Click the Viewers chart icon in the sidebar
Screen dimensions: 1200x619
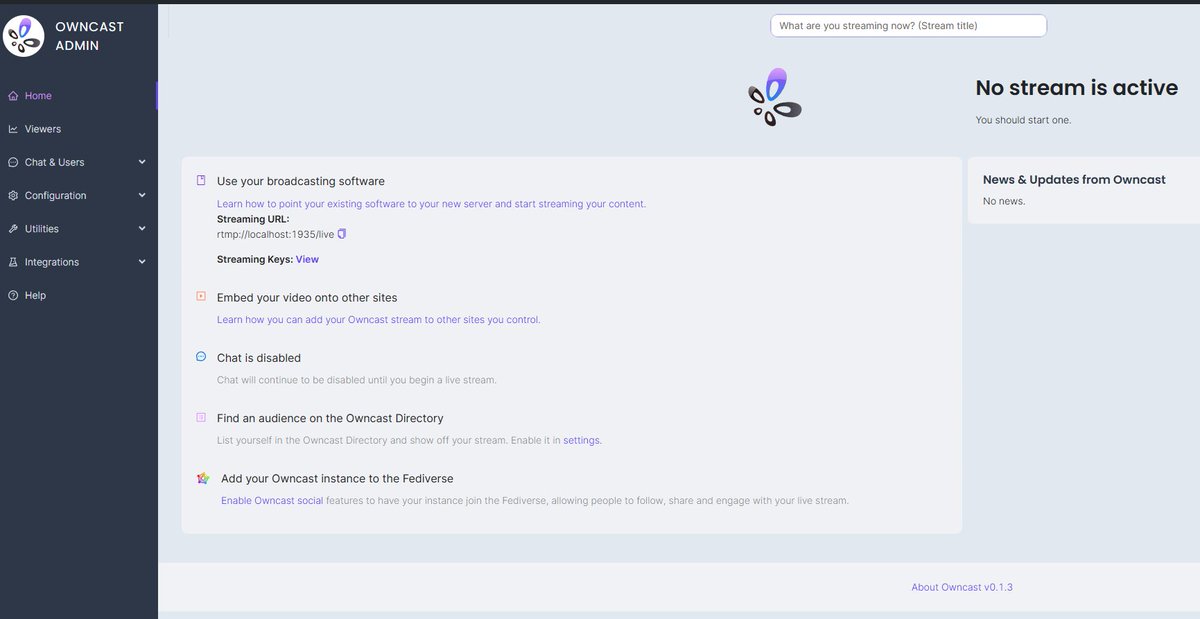pyautogui.click(x=13, y=129)
